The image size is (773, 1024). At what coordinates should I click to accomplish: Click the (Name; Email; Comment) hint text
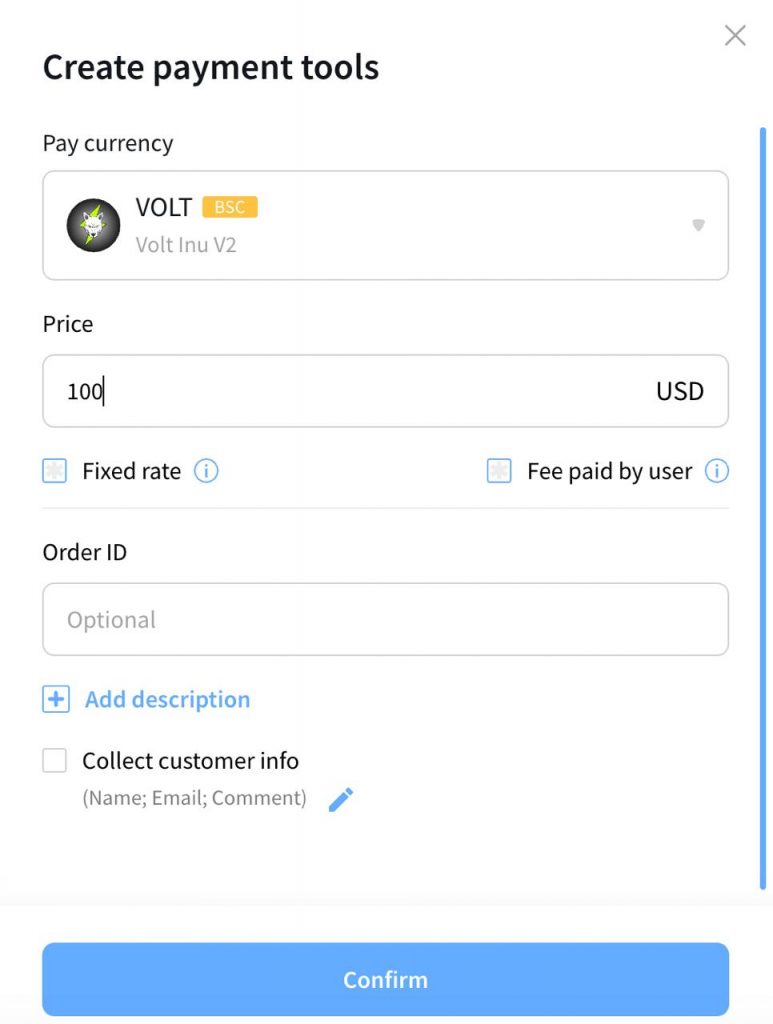click(194, 798)
